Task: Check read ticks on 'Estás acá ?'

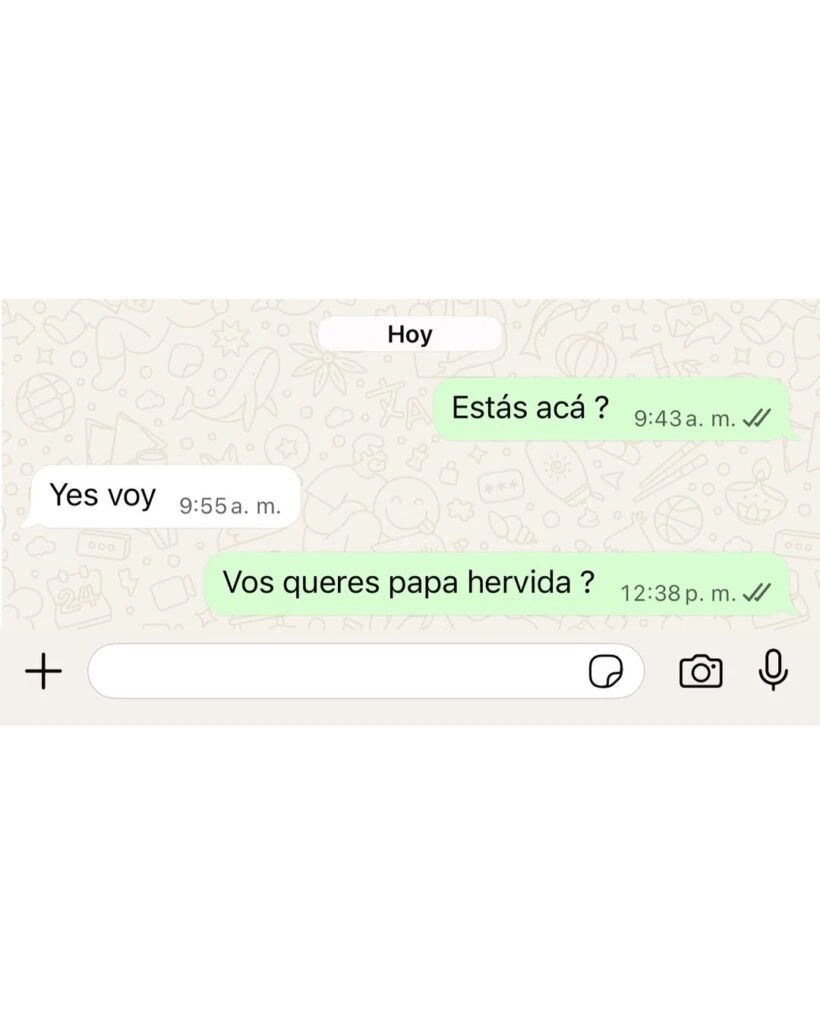Action: 757,418
